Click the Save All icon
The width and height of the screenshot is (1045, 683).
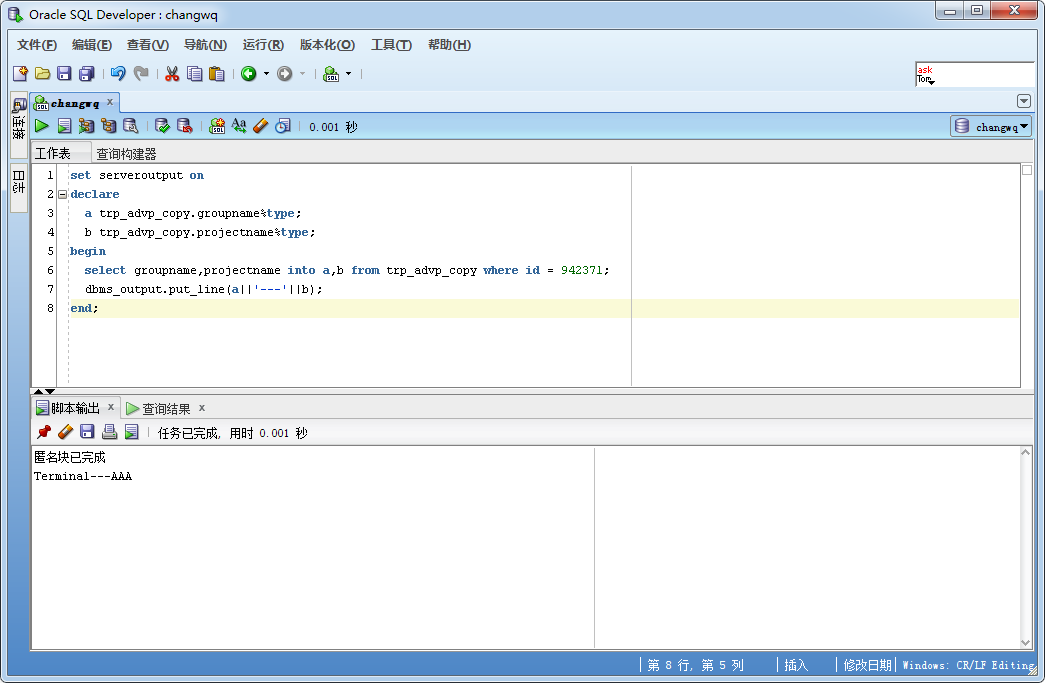(87, 73)
